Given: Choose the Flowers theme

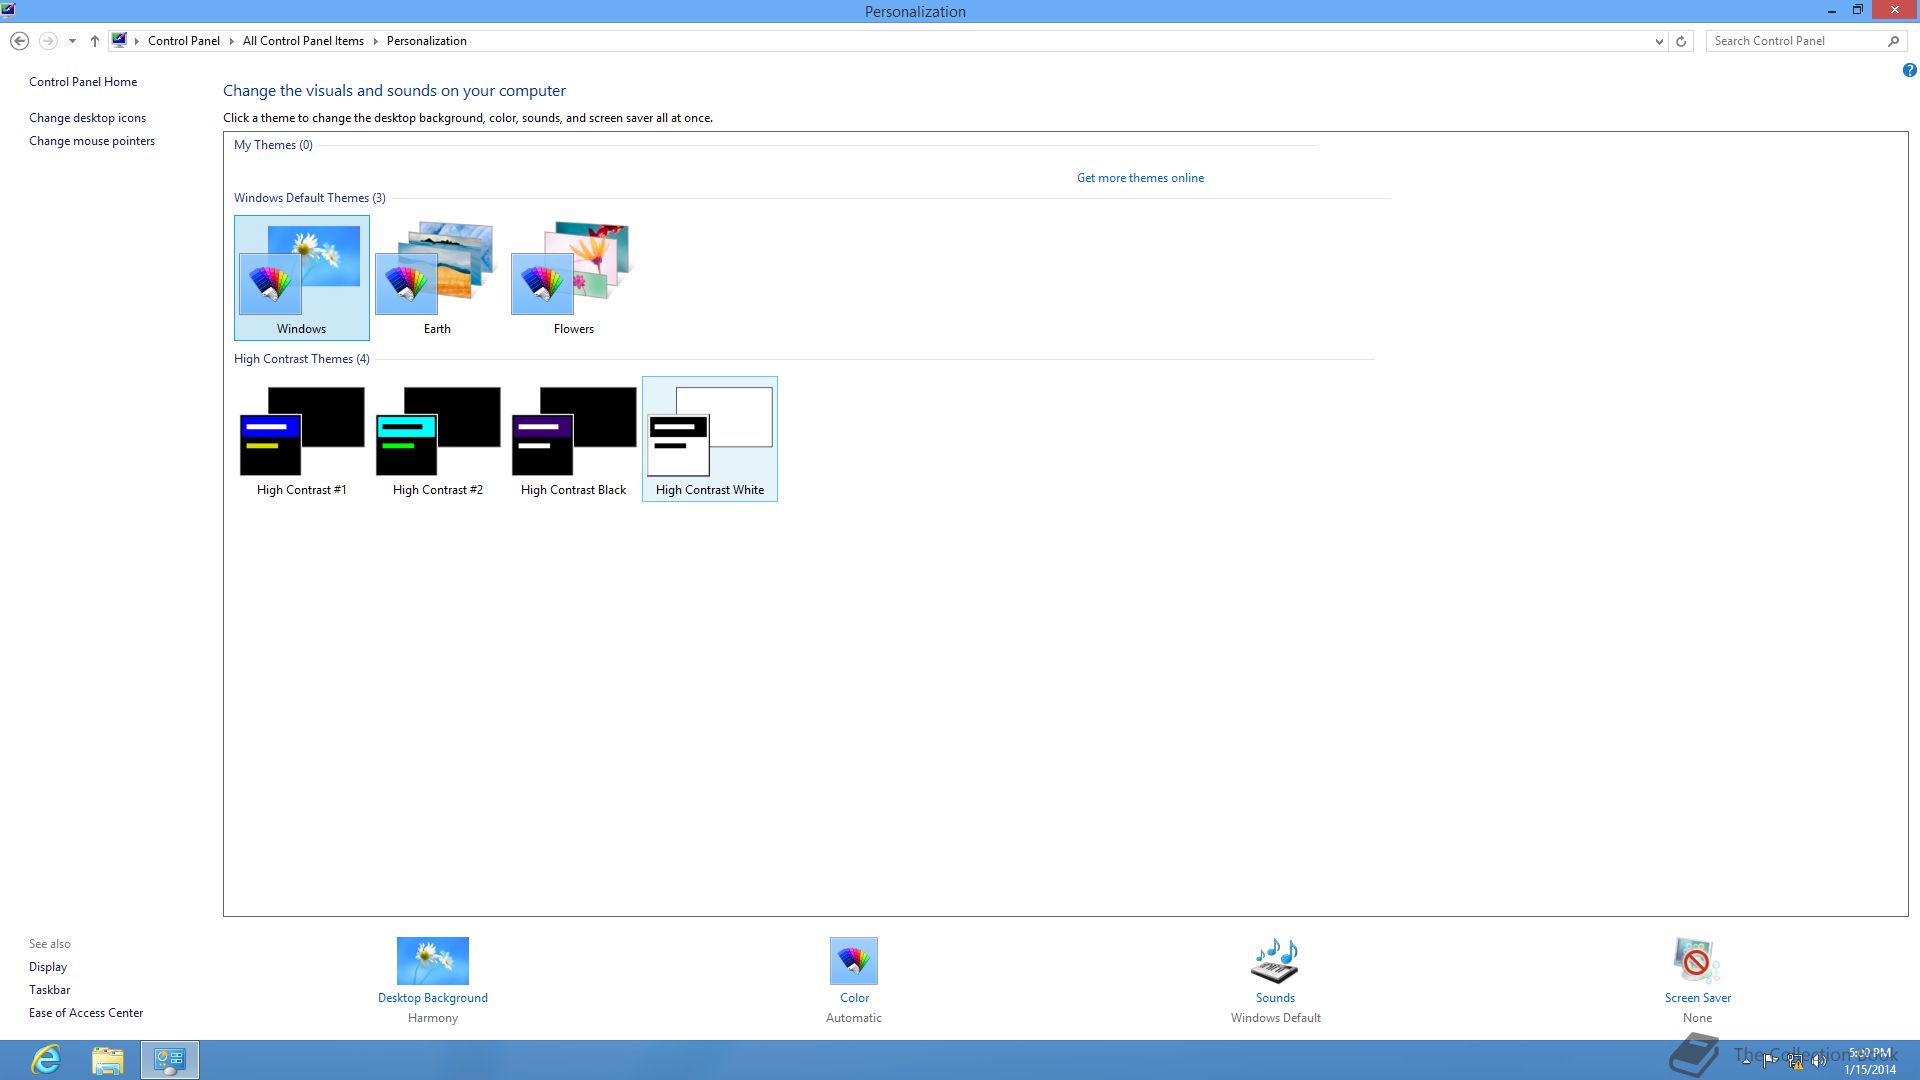Looking at the screenshot, I should 573,278.
